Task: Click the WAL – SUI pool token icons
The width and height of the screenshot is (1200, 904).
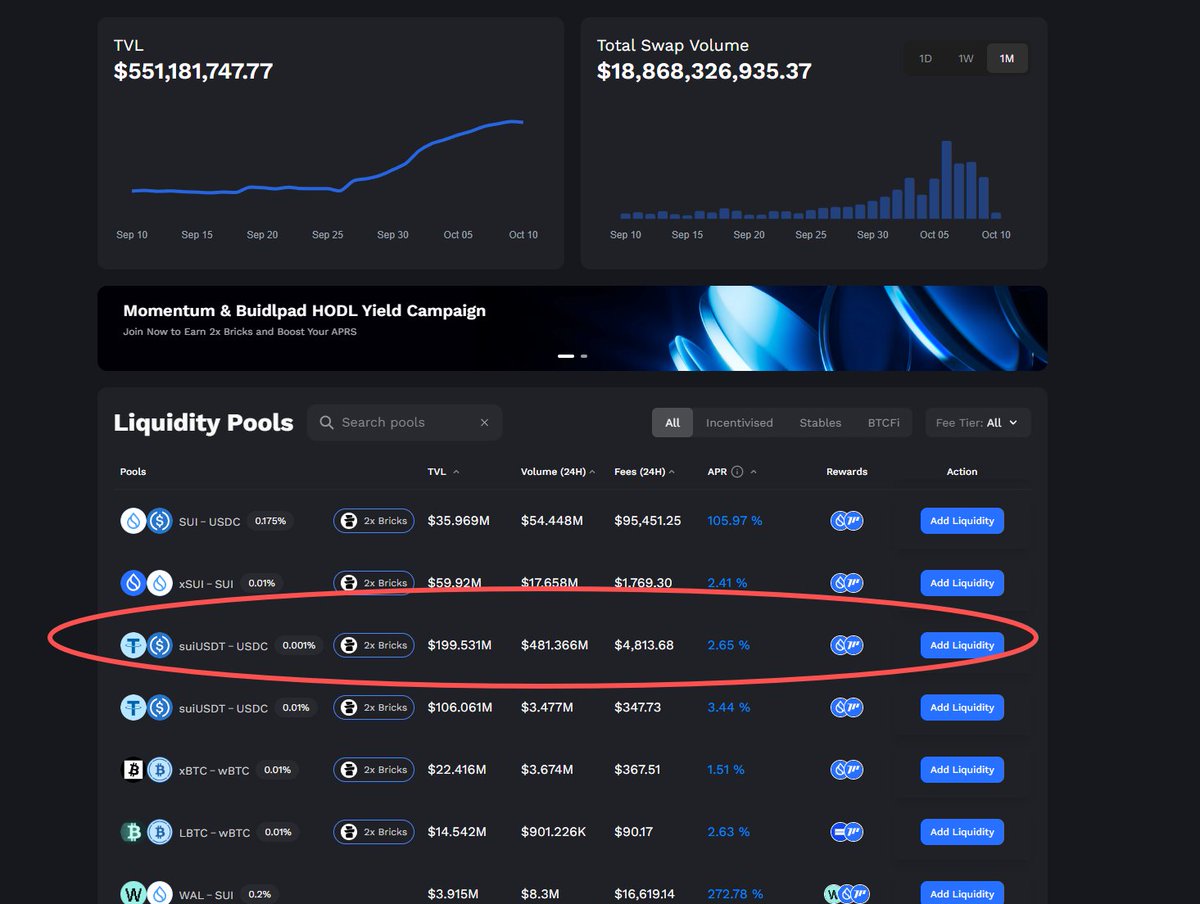Action: [x=146, y=894]
